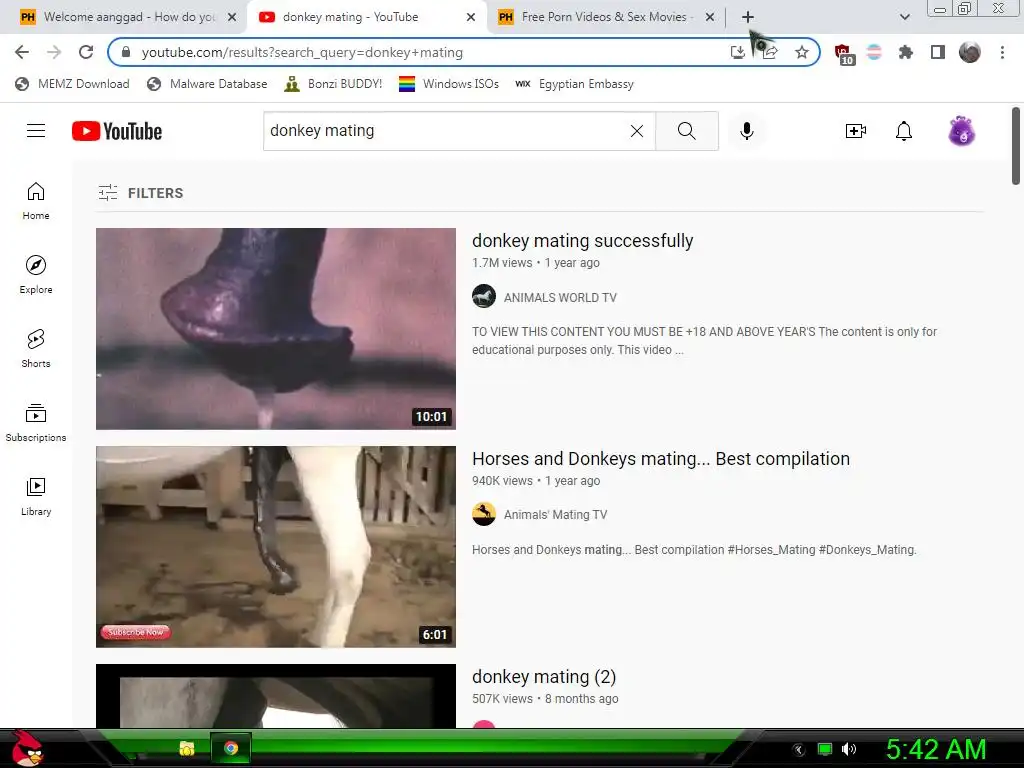Open Subscriptions in the sidebar

click(x=36, y=423)
